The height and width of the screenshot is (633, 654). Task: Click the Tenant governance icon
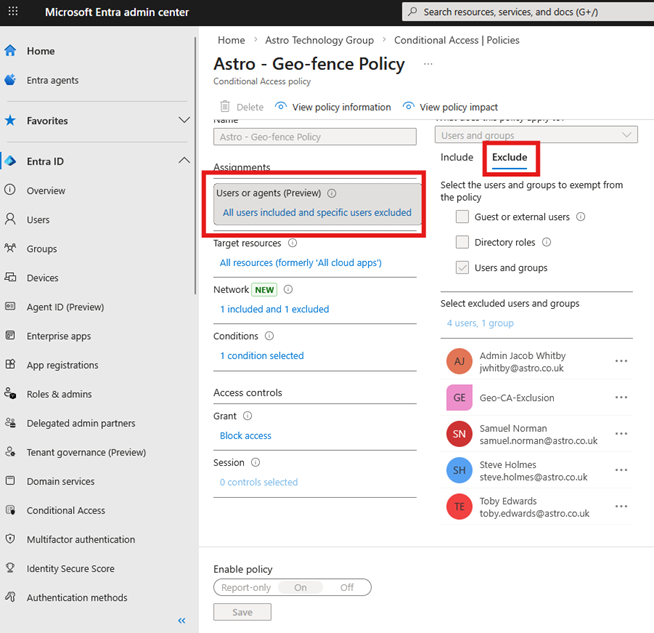coord(10,452)
